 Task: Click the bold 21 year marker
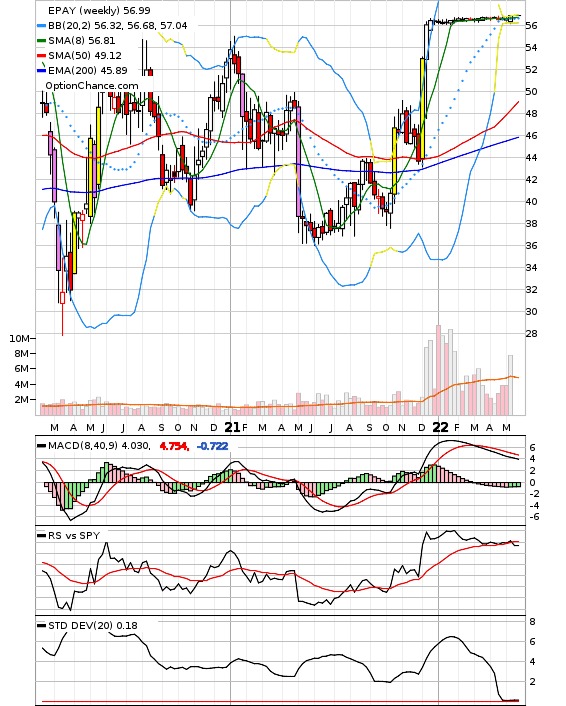(232, 427)
